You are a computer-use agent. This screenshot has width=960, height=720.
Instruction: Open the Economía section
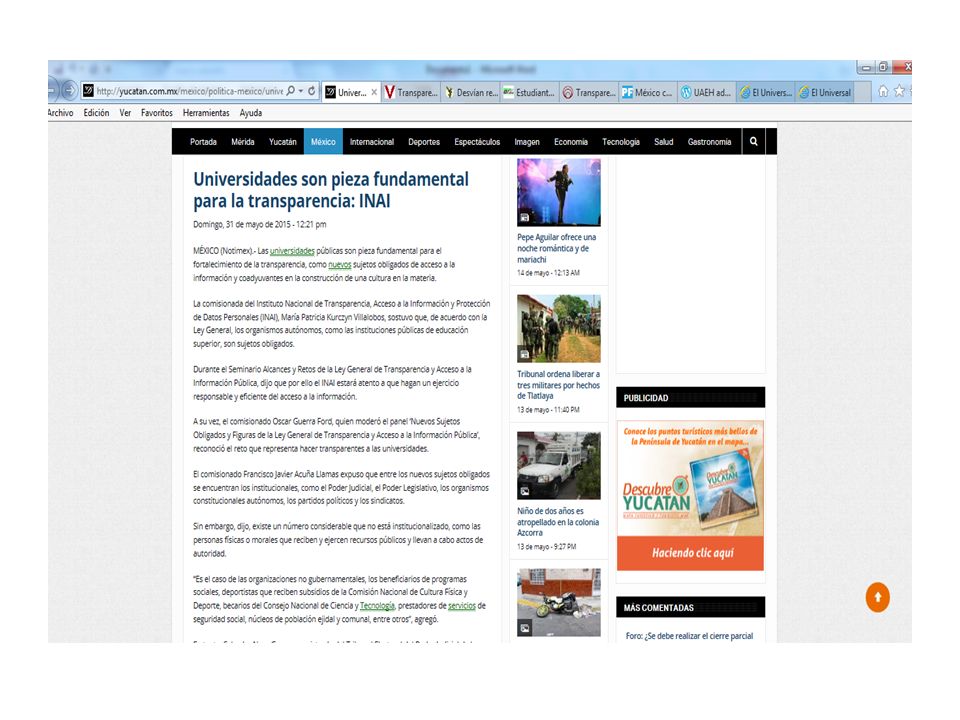tap(571, 141)
